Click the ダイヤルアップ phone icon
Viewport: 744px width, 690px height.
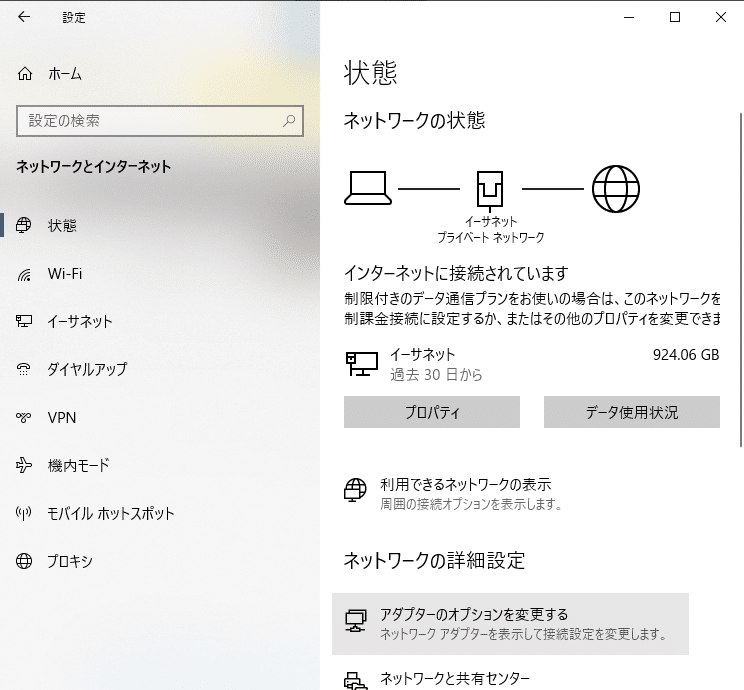coord(24,369)
